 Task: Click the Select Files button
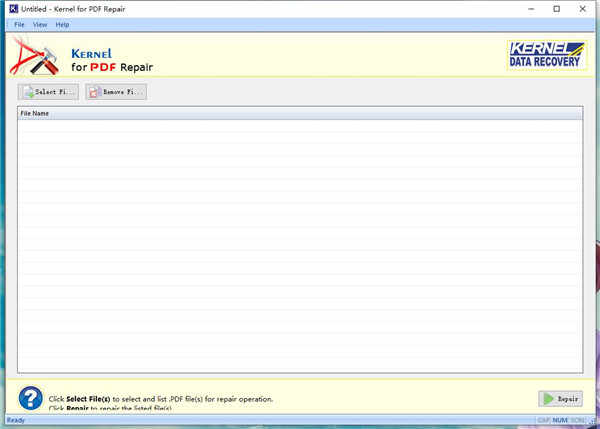pos(48,92)
